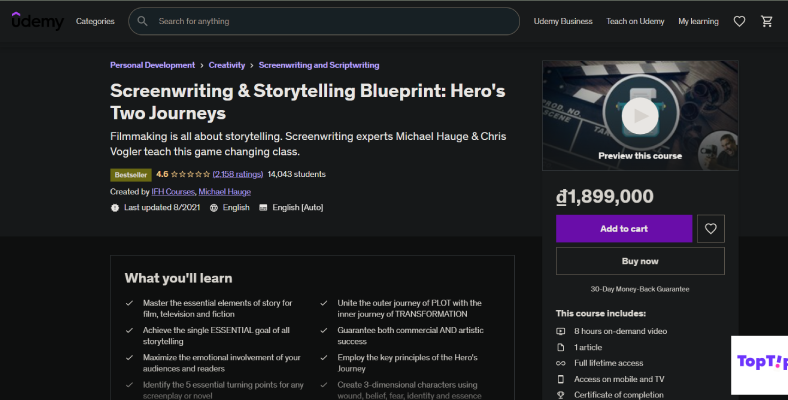Open Screenwriting and Scriptwriting breadcrumb
This screenshot has width=788, height=400.
pos(319,65)
